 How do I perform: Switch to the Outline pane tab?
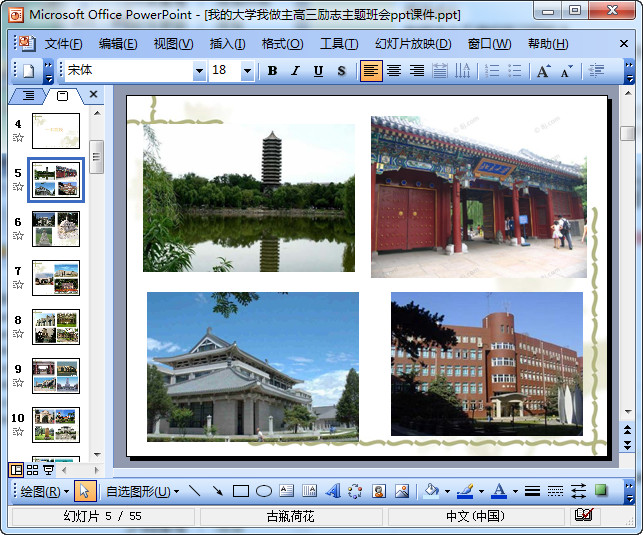(28, 96)
